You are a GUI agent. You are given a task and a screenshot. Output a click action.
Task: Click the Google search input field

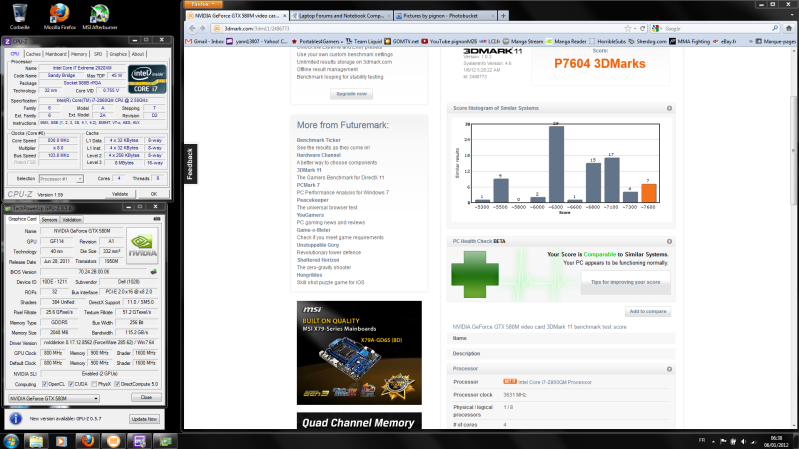(x=717, y=29)
